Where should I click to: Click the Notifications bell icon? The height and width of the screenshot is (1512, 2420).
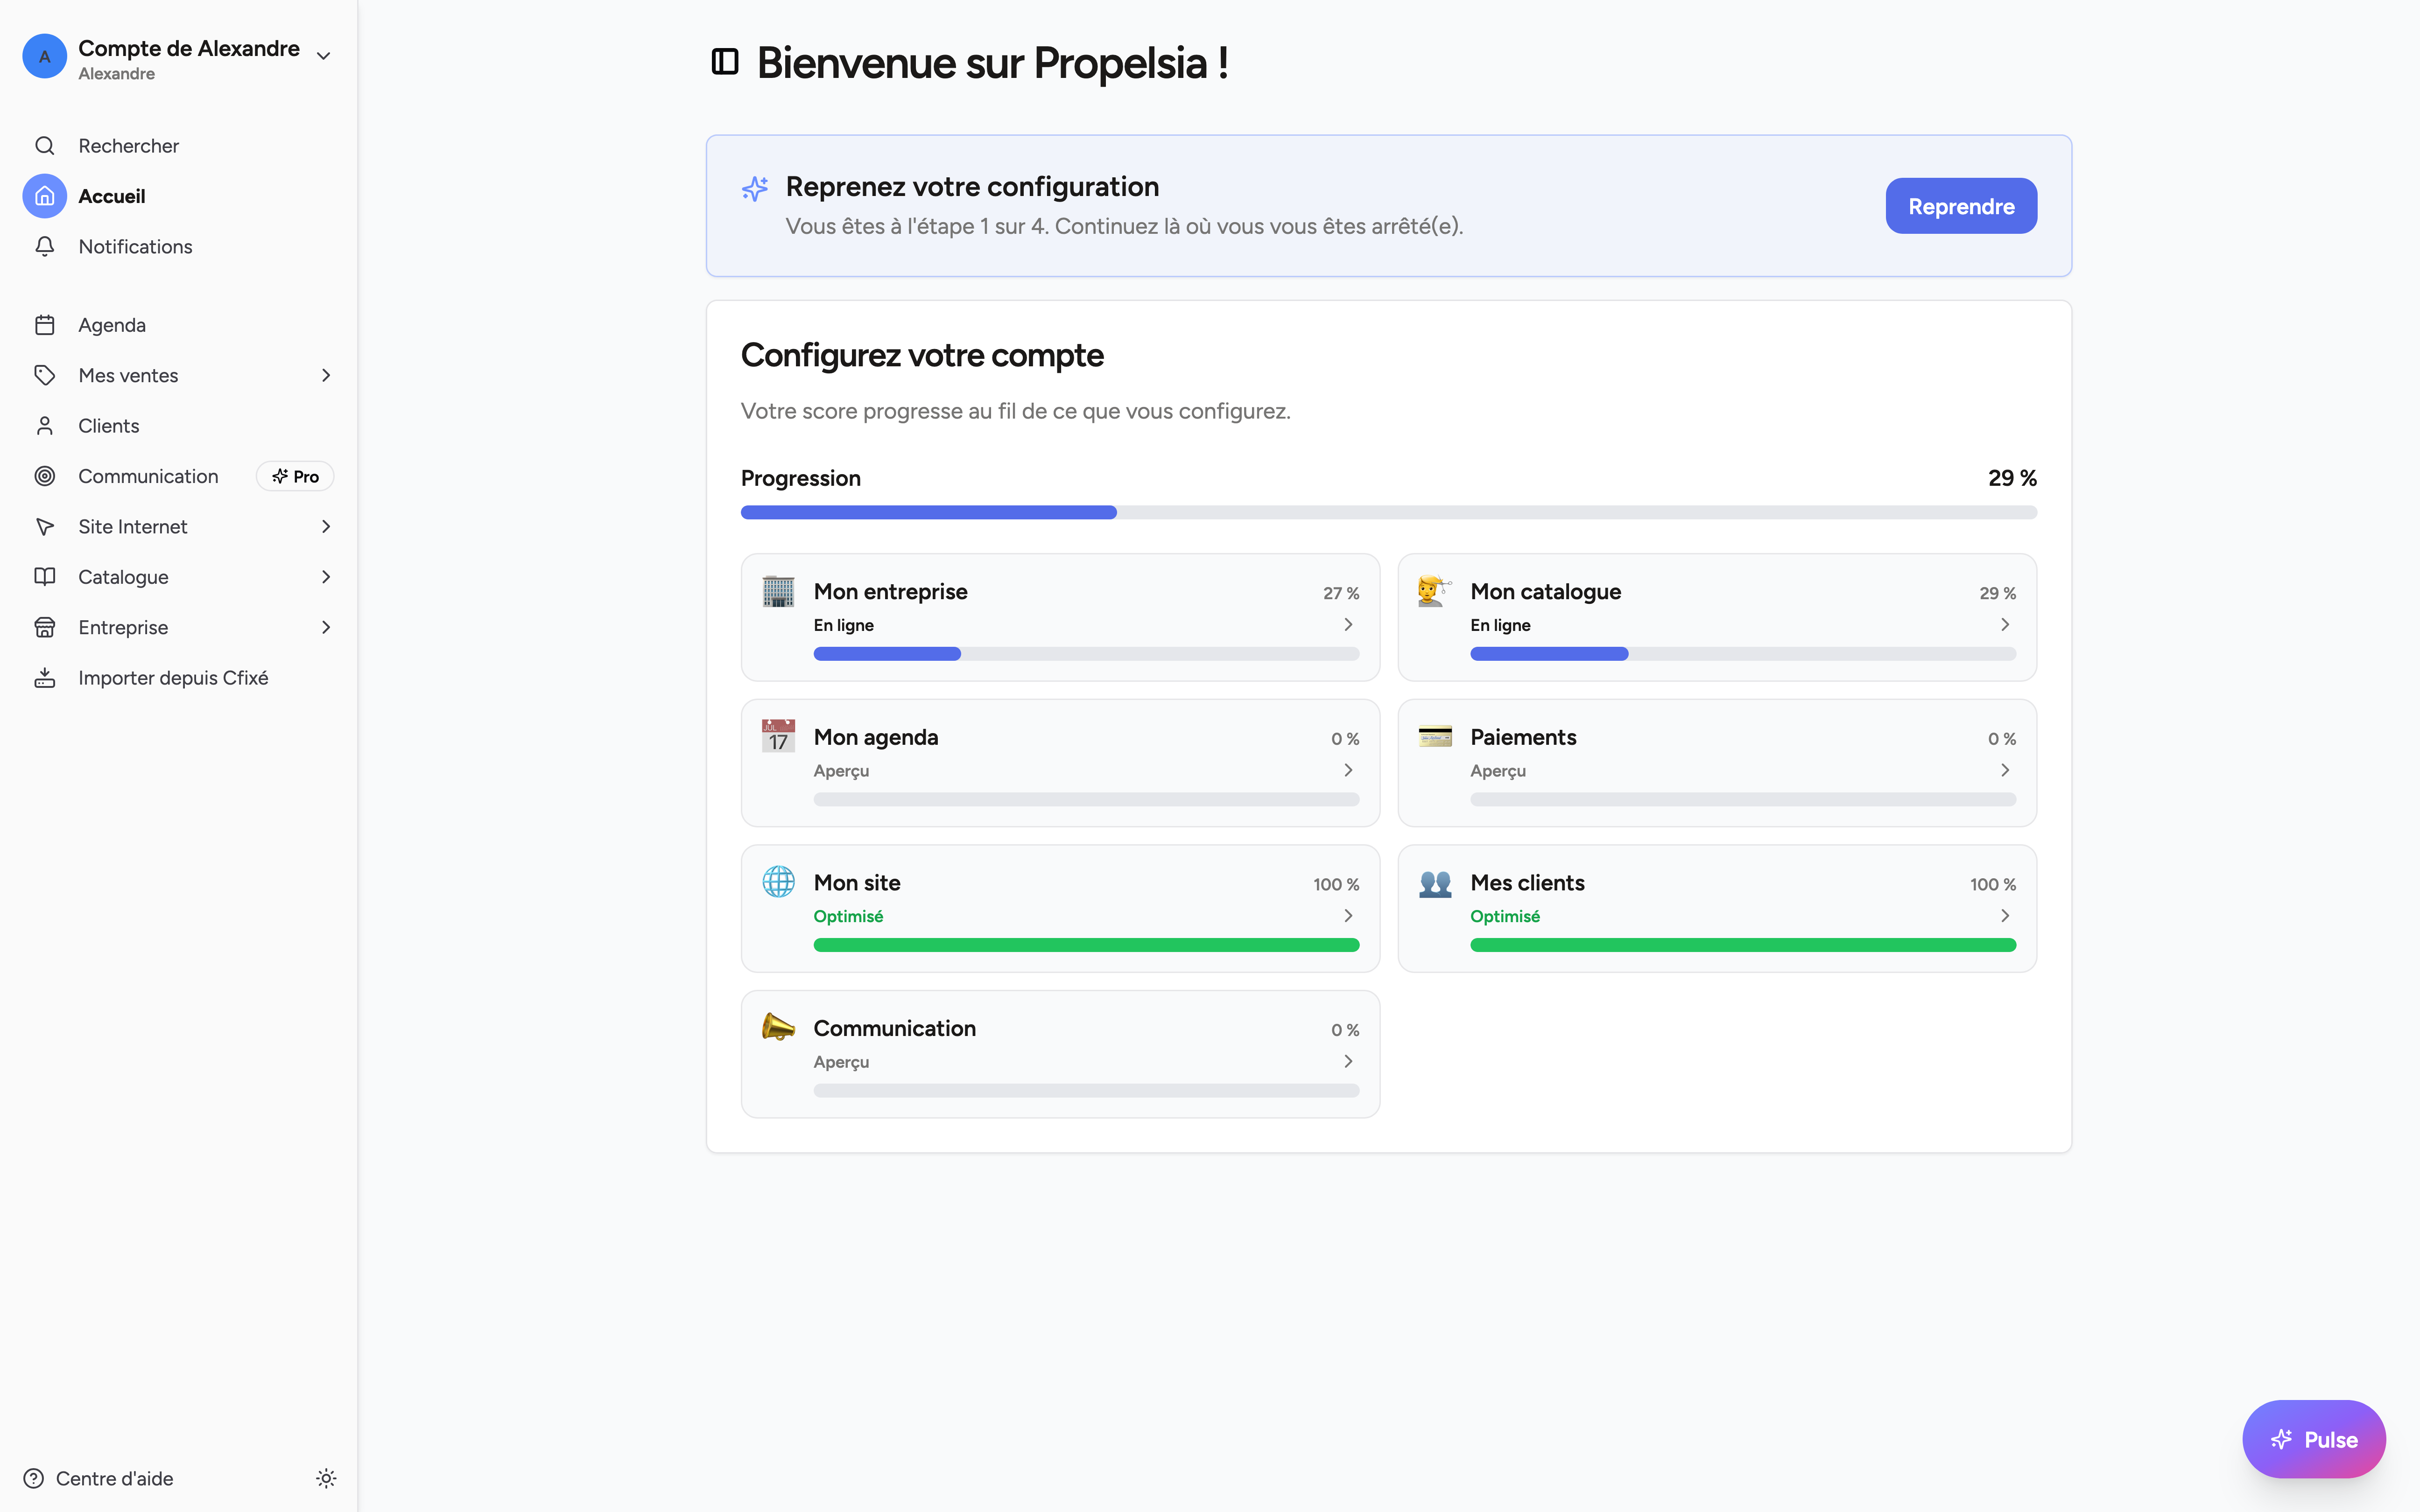[x=45, y=246]
